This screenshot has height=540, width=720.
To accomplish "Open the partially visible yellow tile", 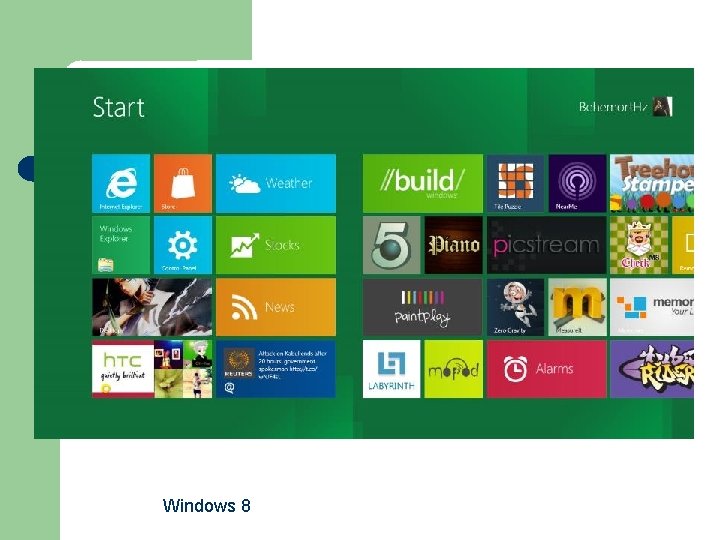I will pyautogui.click(x=683, y=245).
